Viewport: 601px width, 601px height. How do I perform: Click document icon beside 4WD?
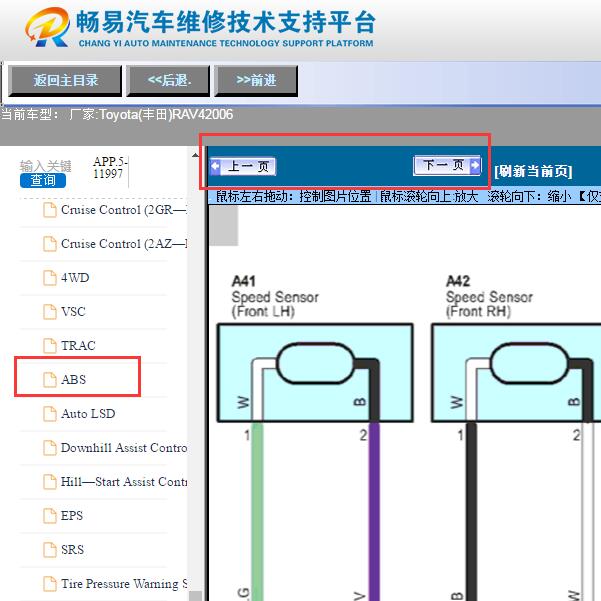[50, 278]
